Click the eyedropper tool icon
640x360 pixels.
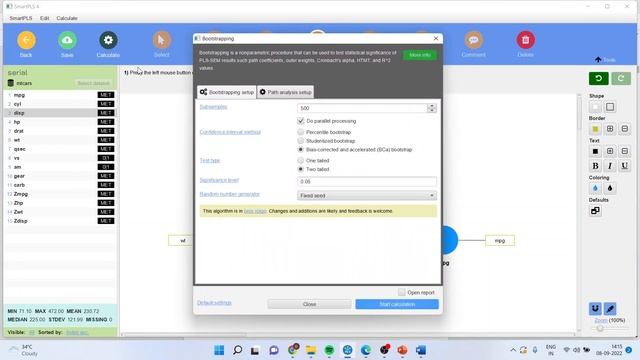pyautogui.click(x=610, y=309)
